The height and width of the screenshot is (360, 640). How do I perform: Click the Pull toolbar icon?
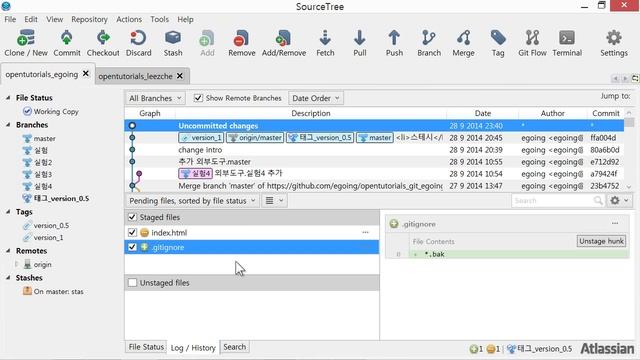click(x=360, y=38)
